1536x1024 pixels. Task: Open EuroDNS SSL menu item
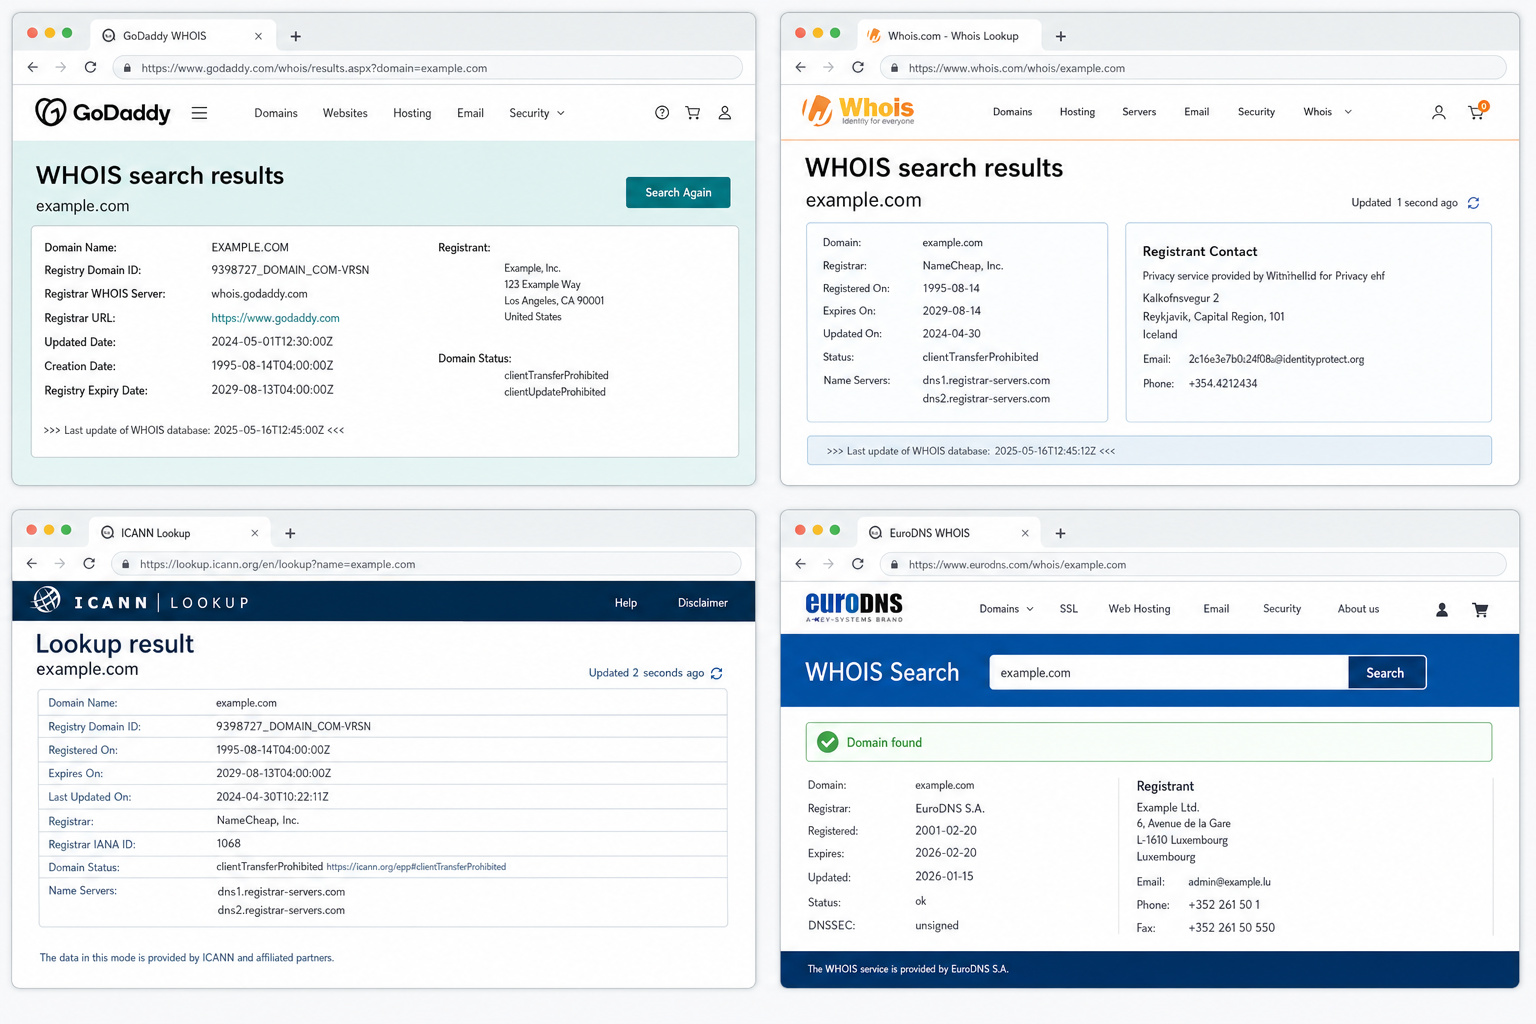[1069, 609]
